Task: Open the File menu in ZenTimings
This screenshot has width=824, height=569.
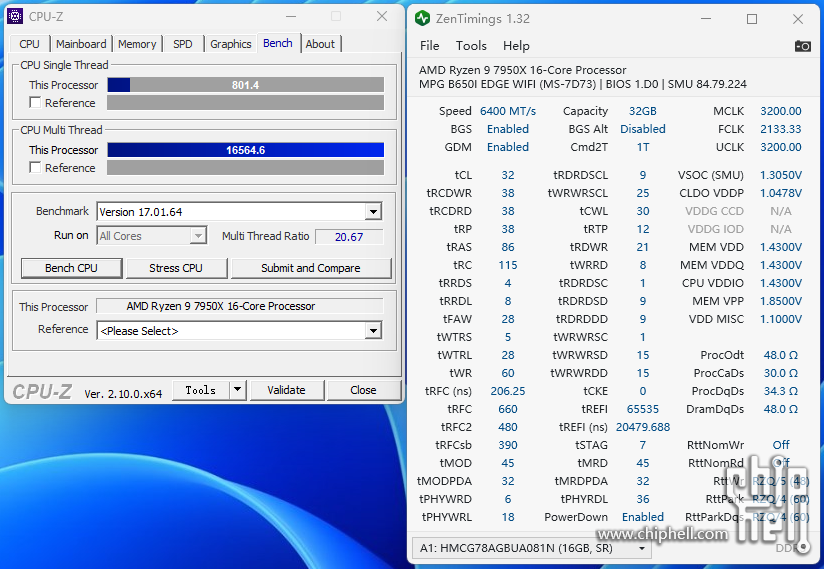Action: (429, 46)
